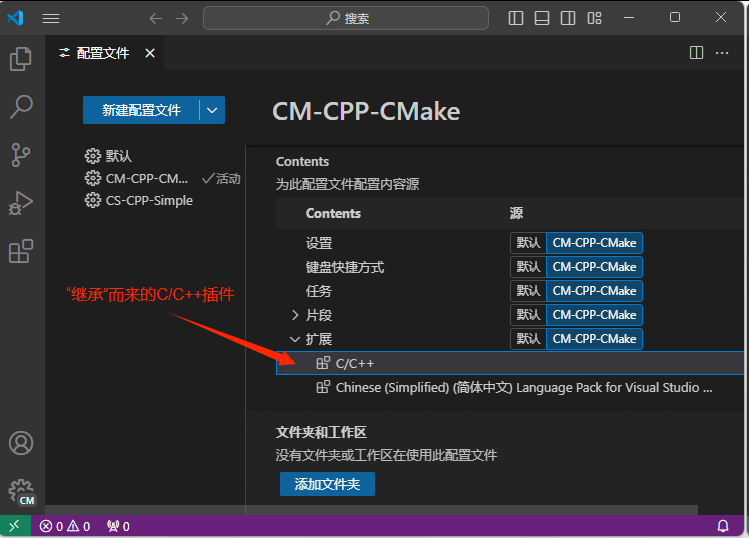Click the forwarded ports status indicator

118,526
